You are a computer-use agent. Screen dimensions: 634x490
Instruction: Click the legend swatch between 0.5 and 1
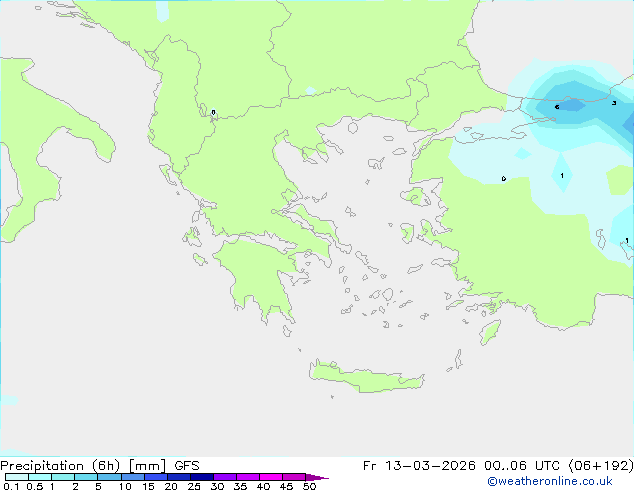pos(40,477)
